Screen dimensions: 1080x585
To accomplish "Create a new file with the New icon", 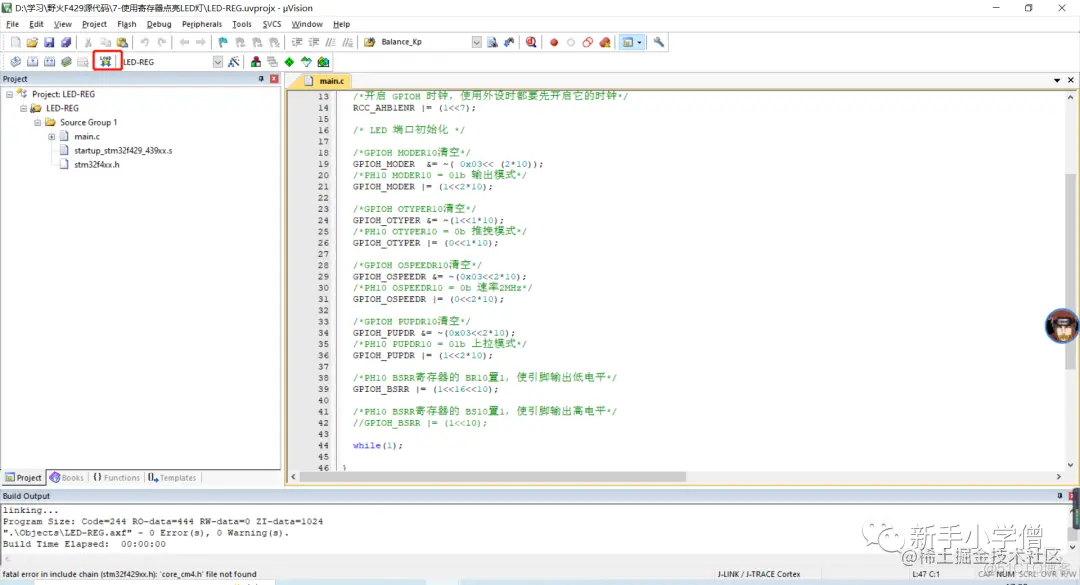I will click(15, 42).
